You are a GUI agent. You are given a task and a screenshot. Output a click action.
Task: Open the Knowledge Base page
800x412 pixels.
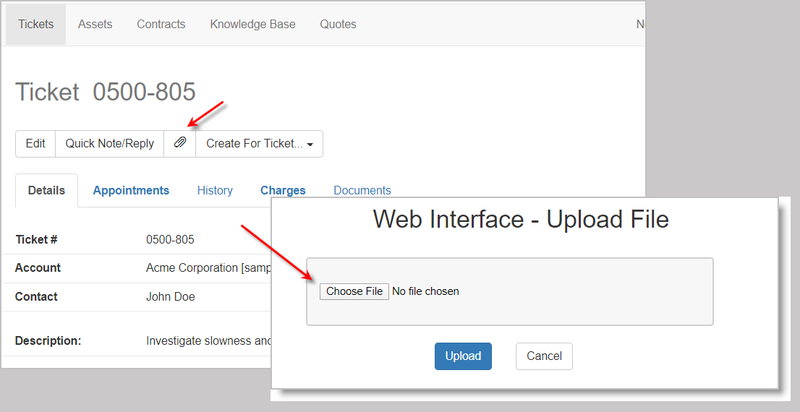252,24
